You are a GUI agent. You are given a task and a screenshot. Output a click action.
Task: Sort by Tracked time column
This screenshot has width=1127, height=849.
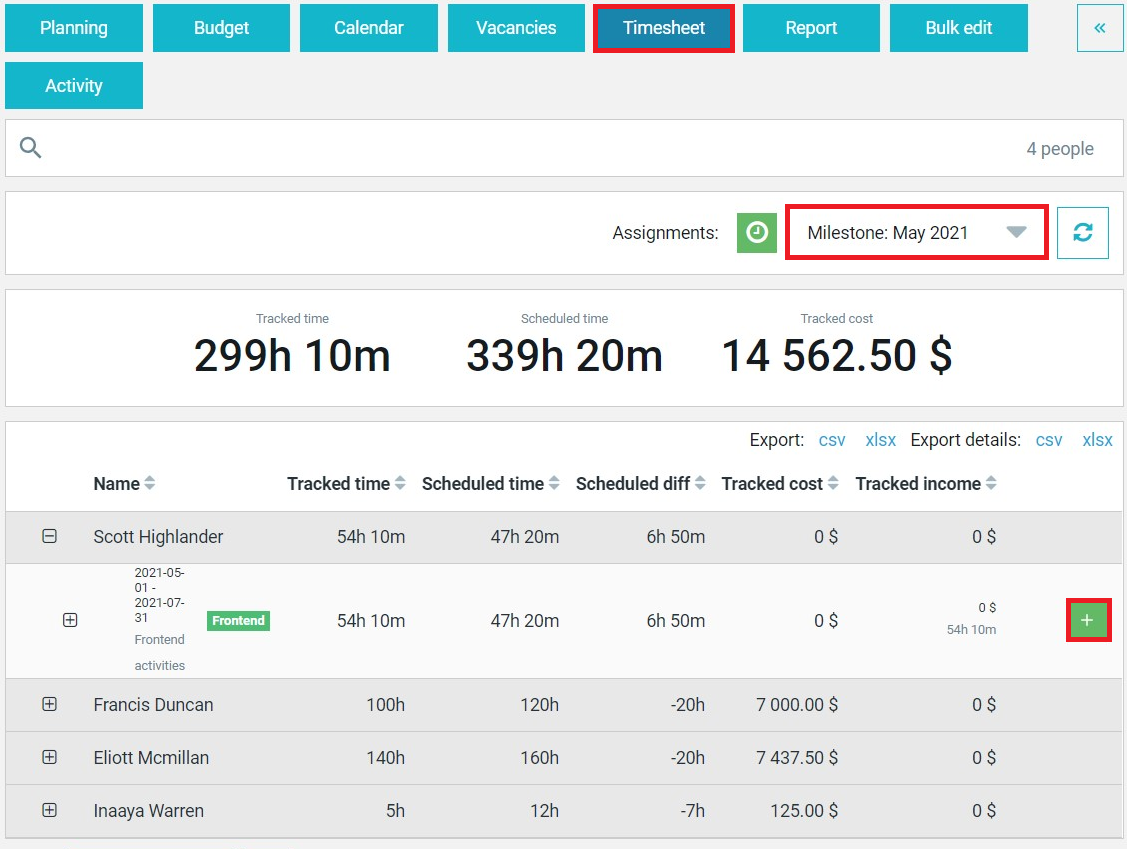pos(346,483)
